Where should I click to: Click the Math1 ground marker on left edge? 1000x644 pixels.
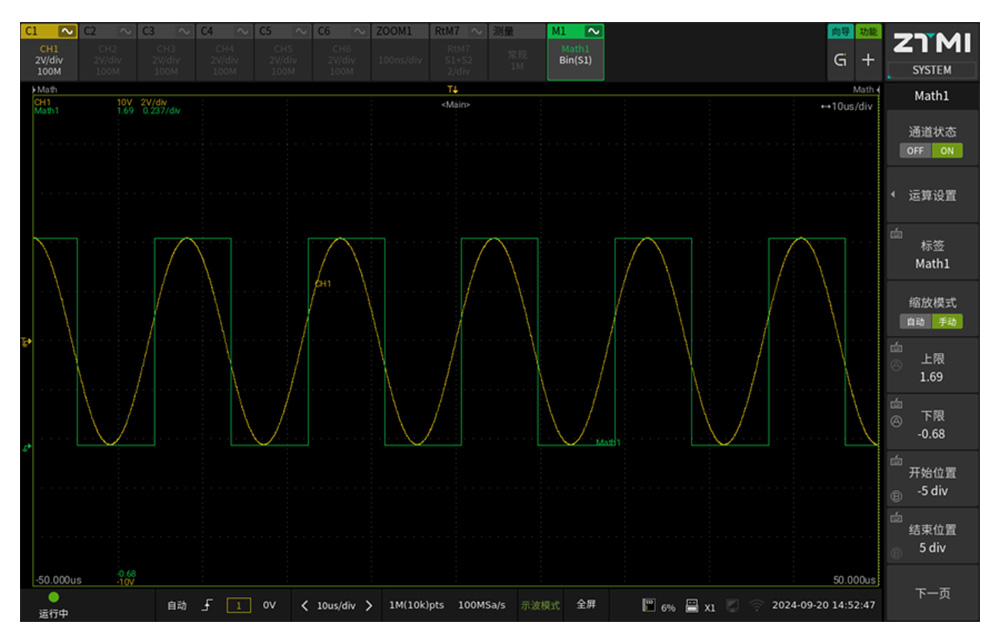click(x=26, y=448)
